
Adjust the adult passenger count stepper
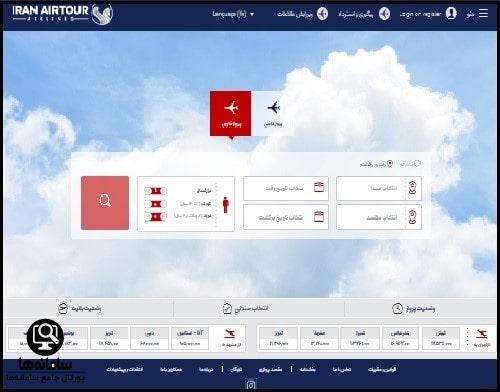[x=156, y=191]
